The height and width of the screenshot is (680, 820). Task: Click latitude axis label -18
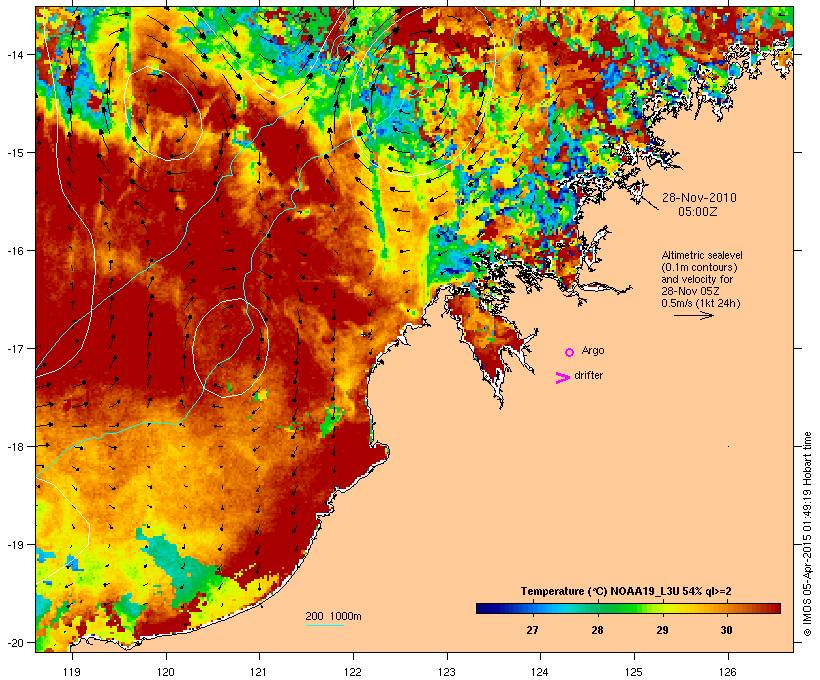14,446
